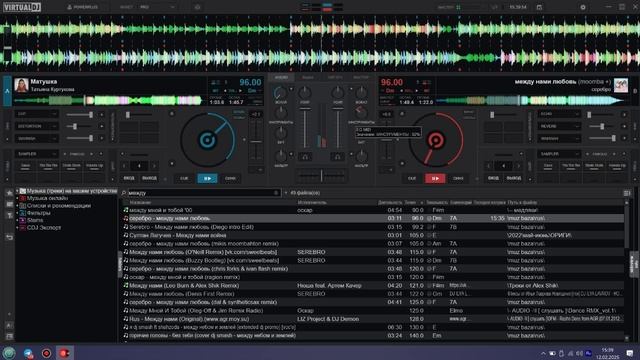The width and height of the screenshot is (640, 360).
Task: Click right deck УСИЛ gain knob
Action: (x=338, y=93)
